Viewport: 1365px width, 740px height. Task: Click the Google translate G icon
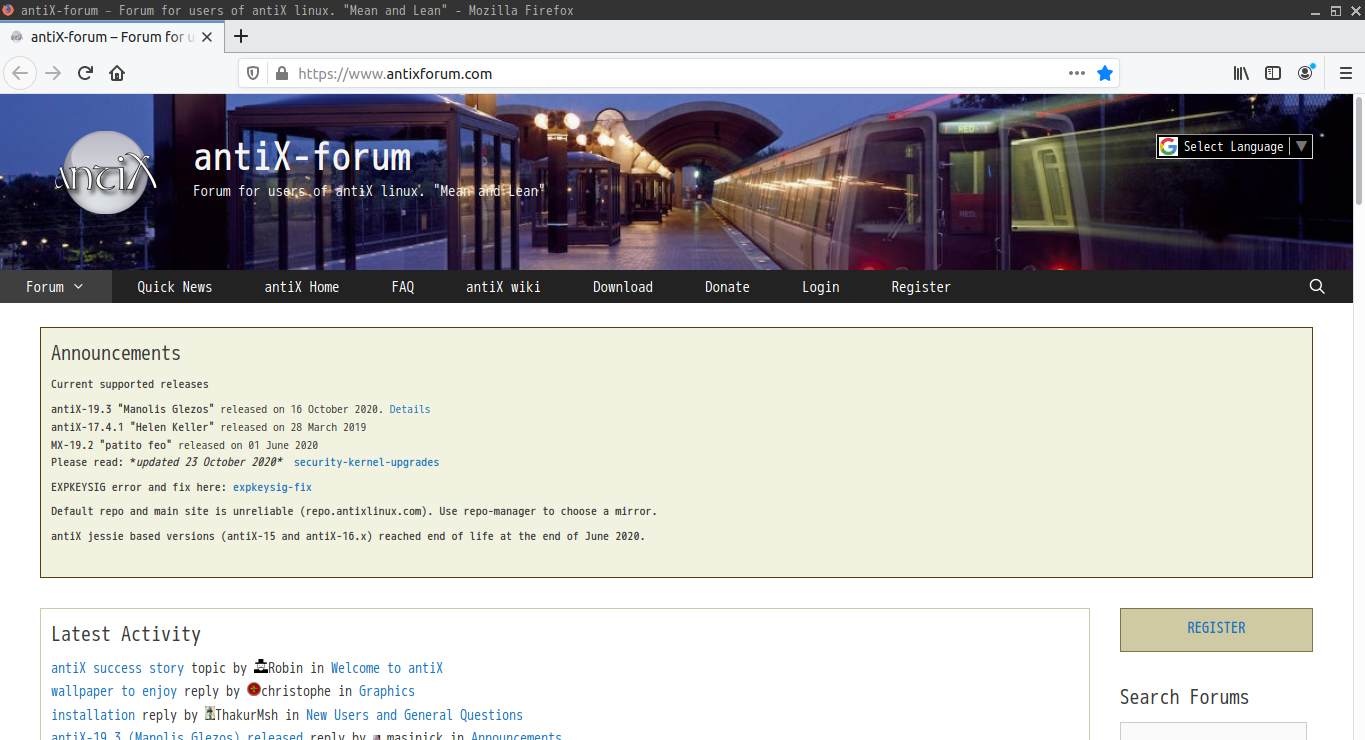click(1168, 146)
